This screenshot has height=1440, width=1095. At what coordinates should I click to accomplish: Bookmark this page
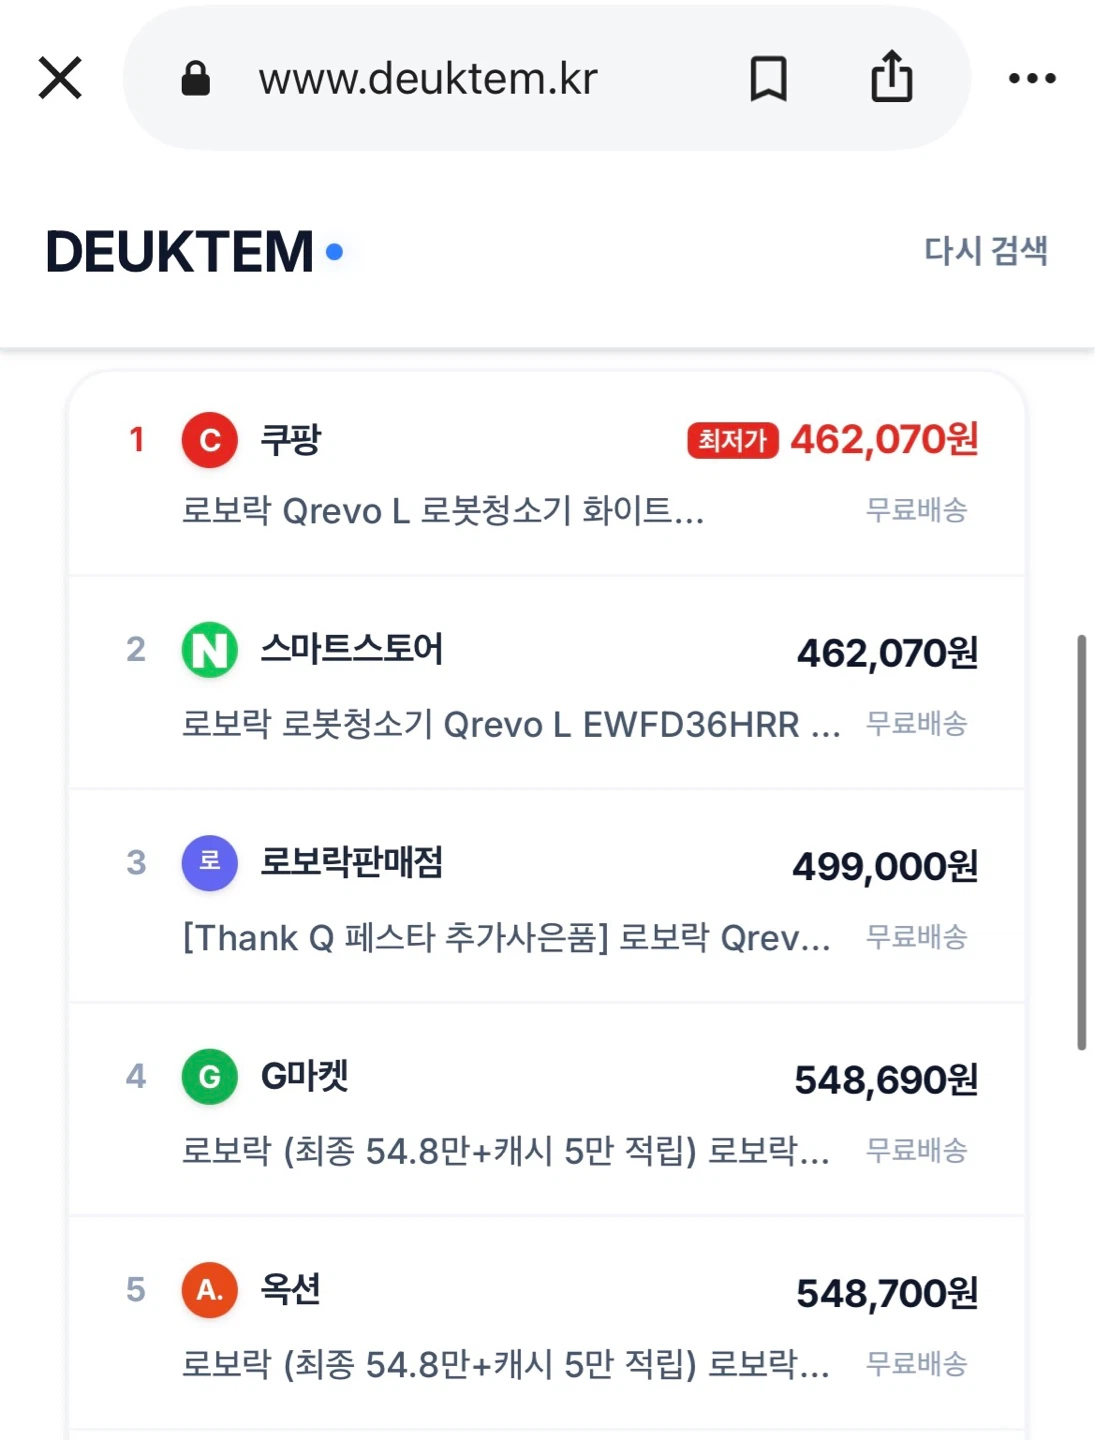pos(768,78)
